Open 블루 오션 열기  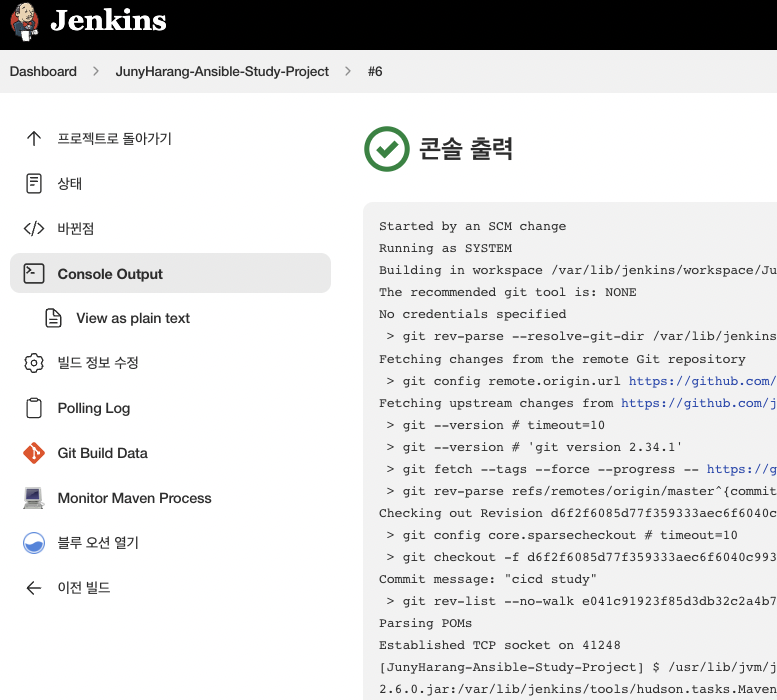[98, 542]
